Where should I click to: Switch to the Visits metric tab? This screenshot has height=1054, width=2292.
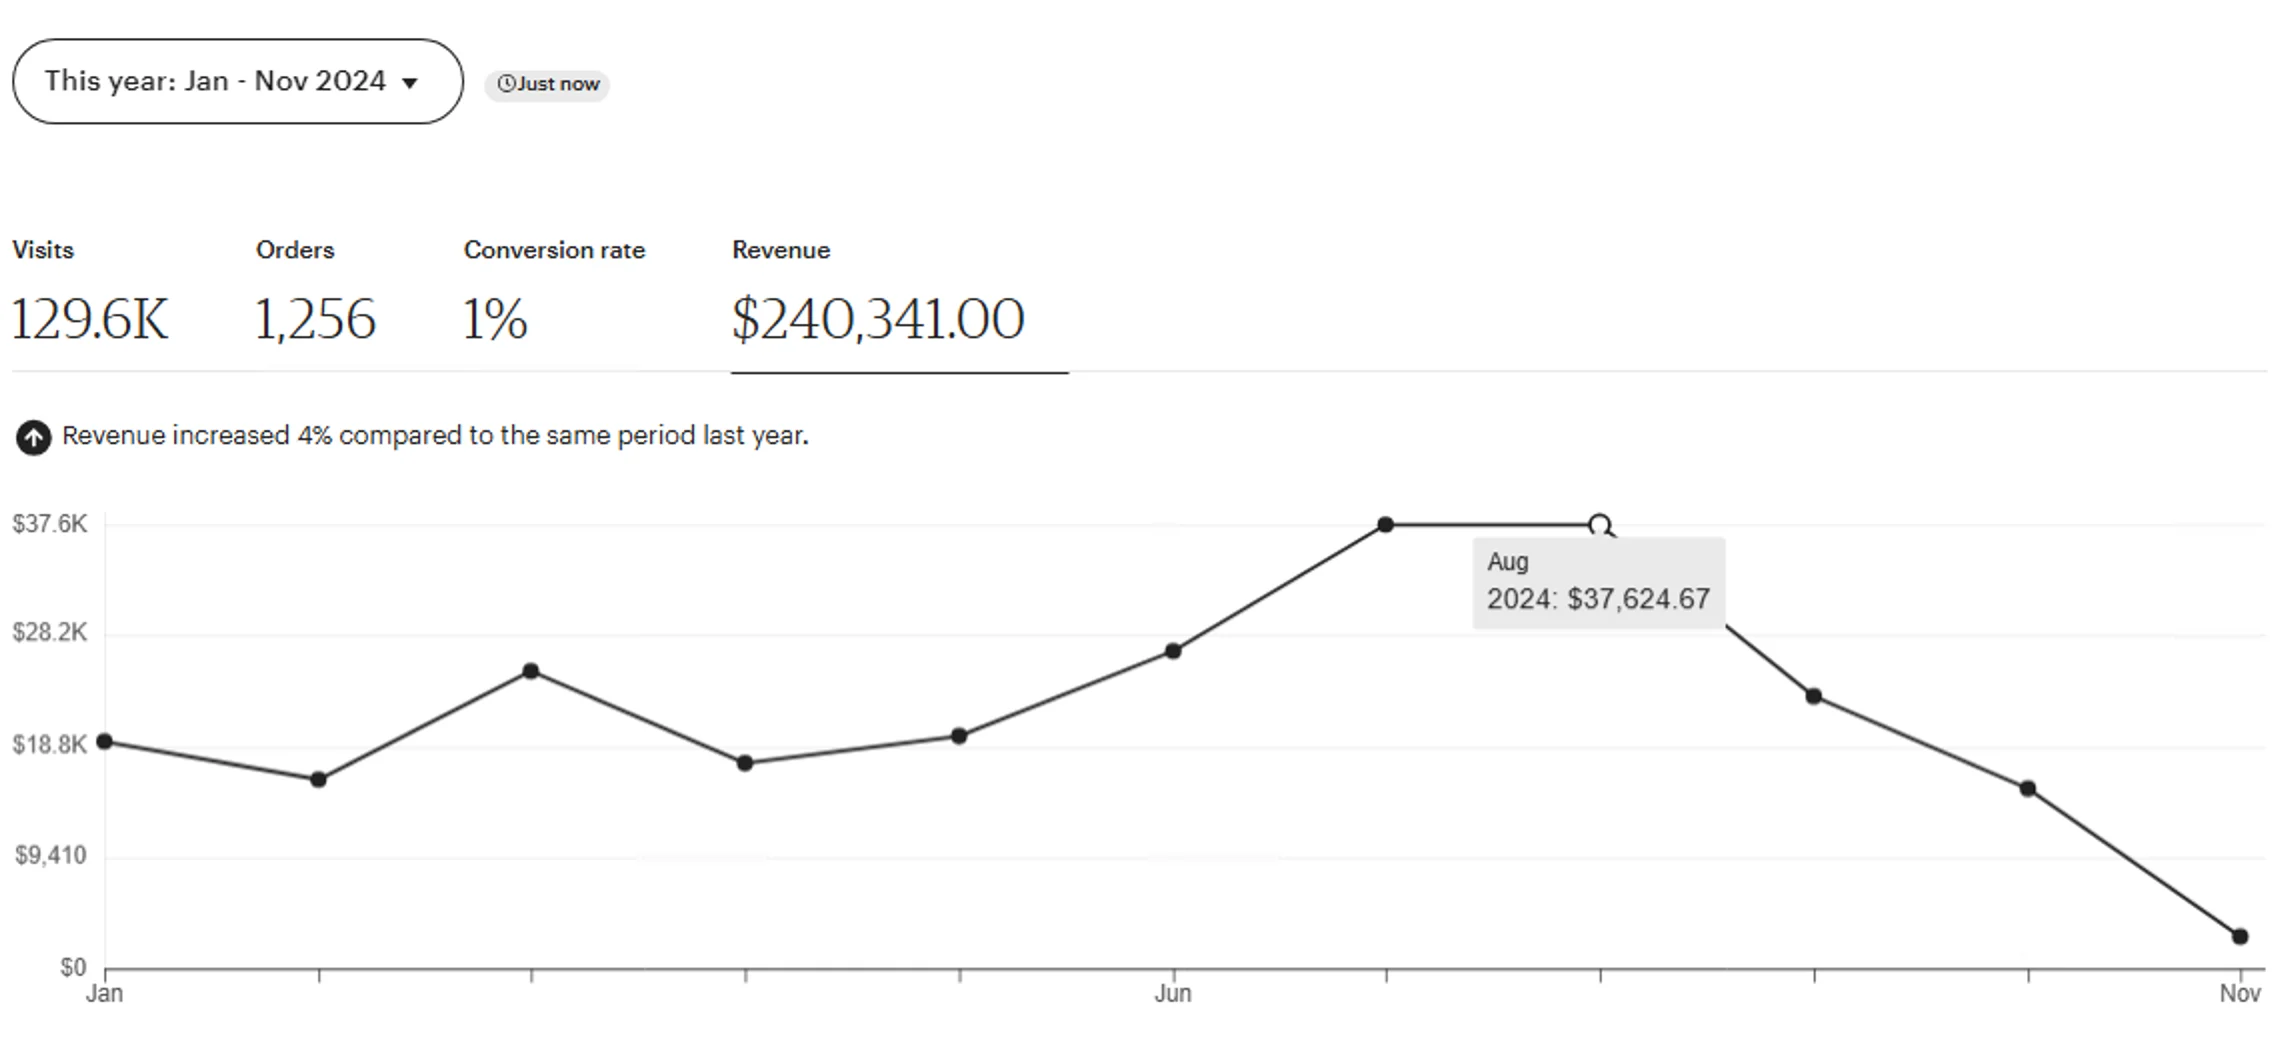(x=90, y=295)
